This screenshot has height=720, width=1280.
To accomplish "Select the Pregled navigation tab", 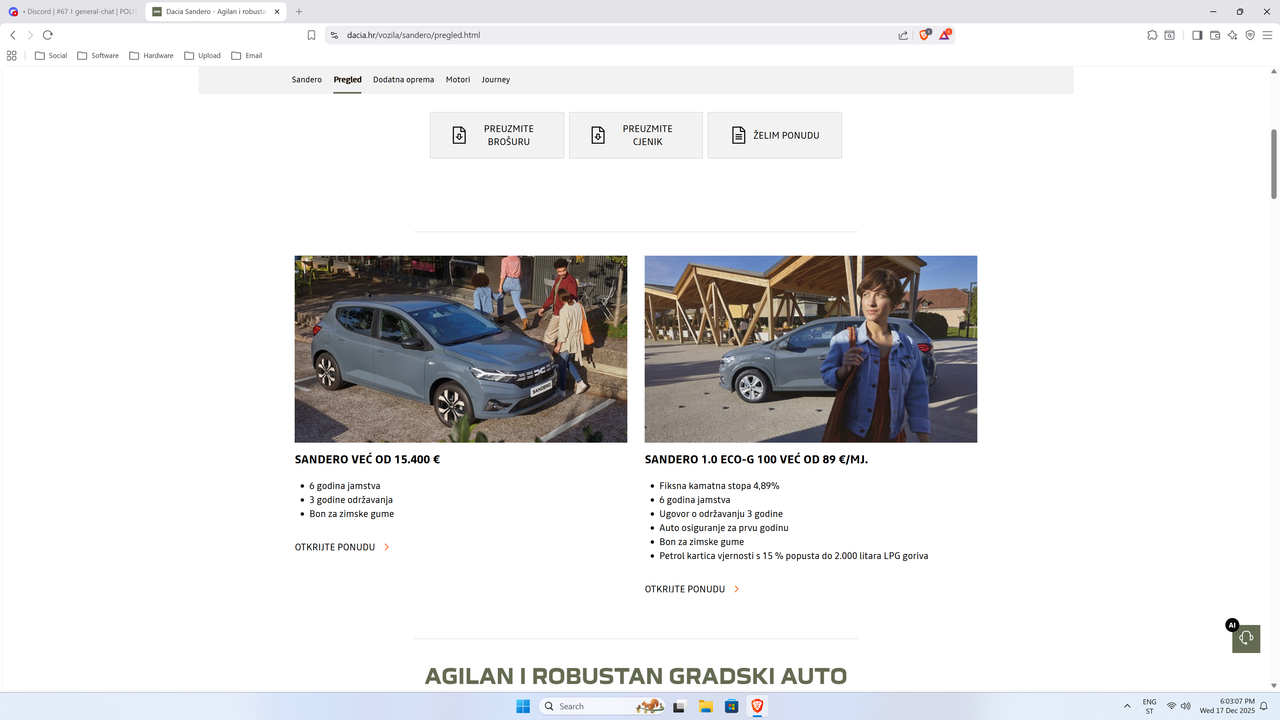I will (348, 79).
